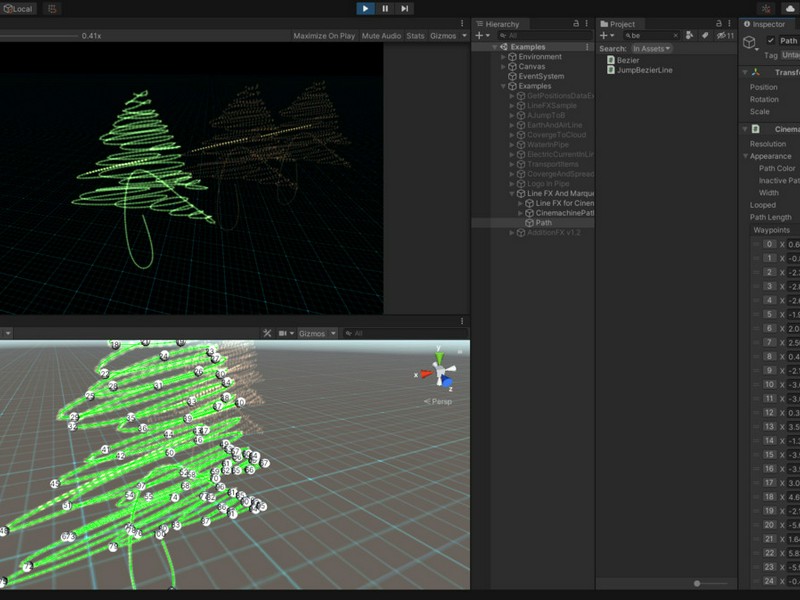This screenshot has height=600, width=800.
Task: Toggle hidden packages visibility icon
Action: [x=724, y=35]
